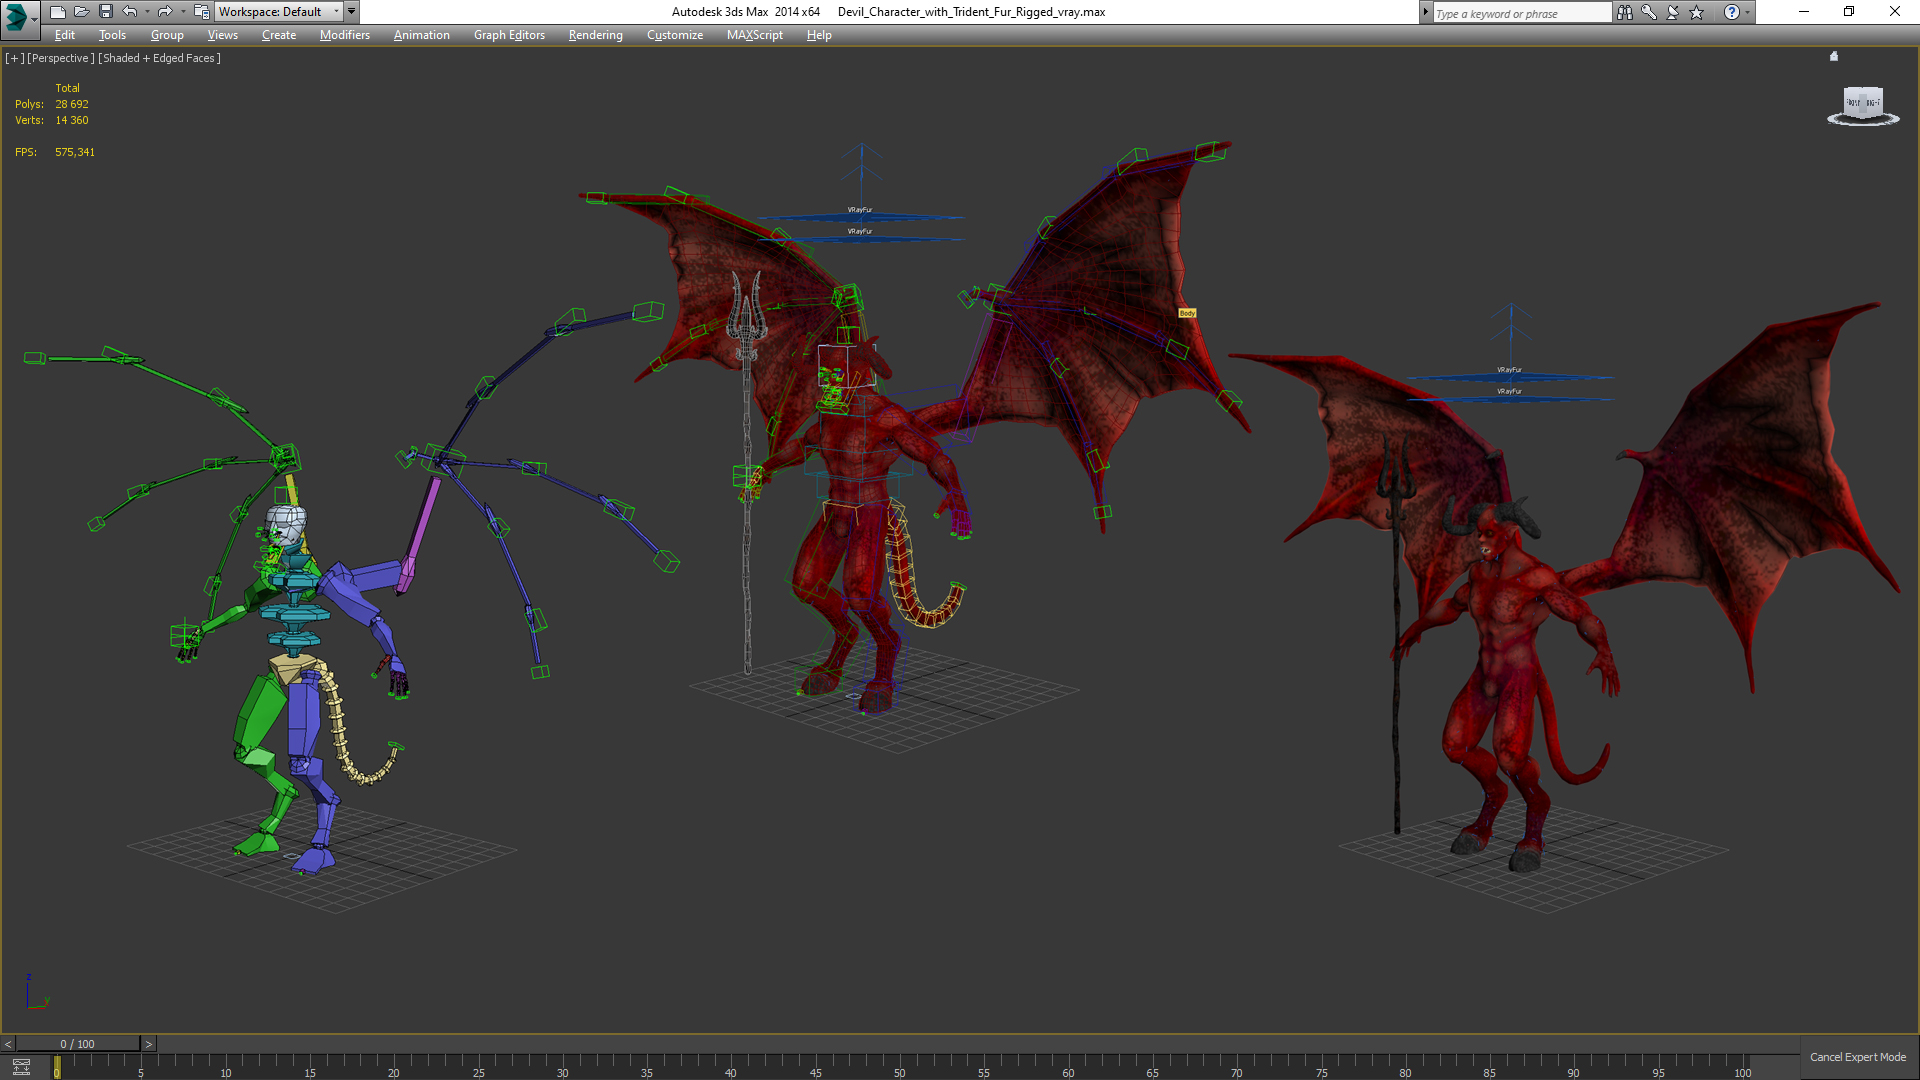Click the previous frame arrow button
Screen dimensions: 1920x1080
[8, 1044]
